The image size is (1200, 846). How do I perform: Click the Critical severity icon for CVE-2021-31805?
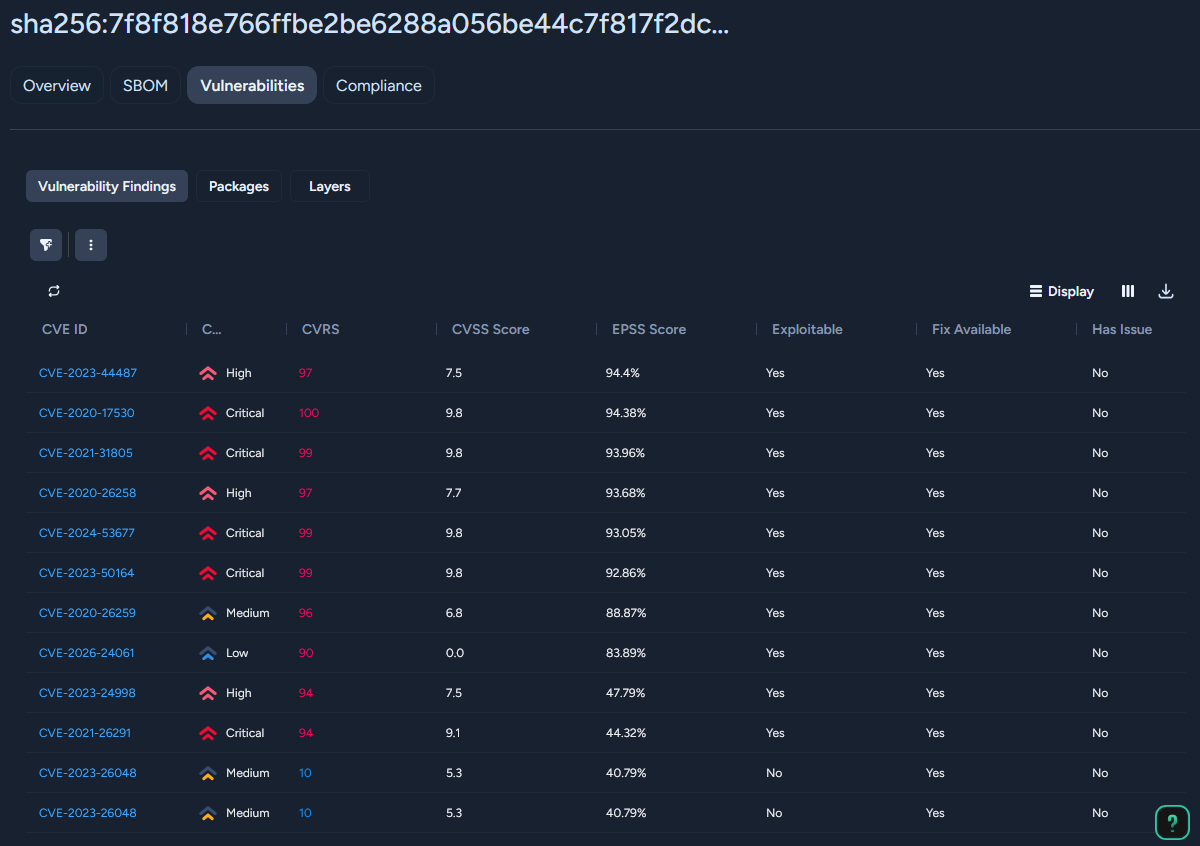click(208, 453)
